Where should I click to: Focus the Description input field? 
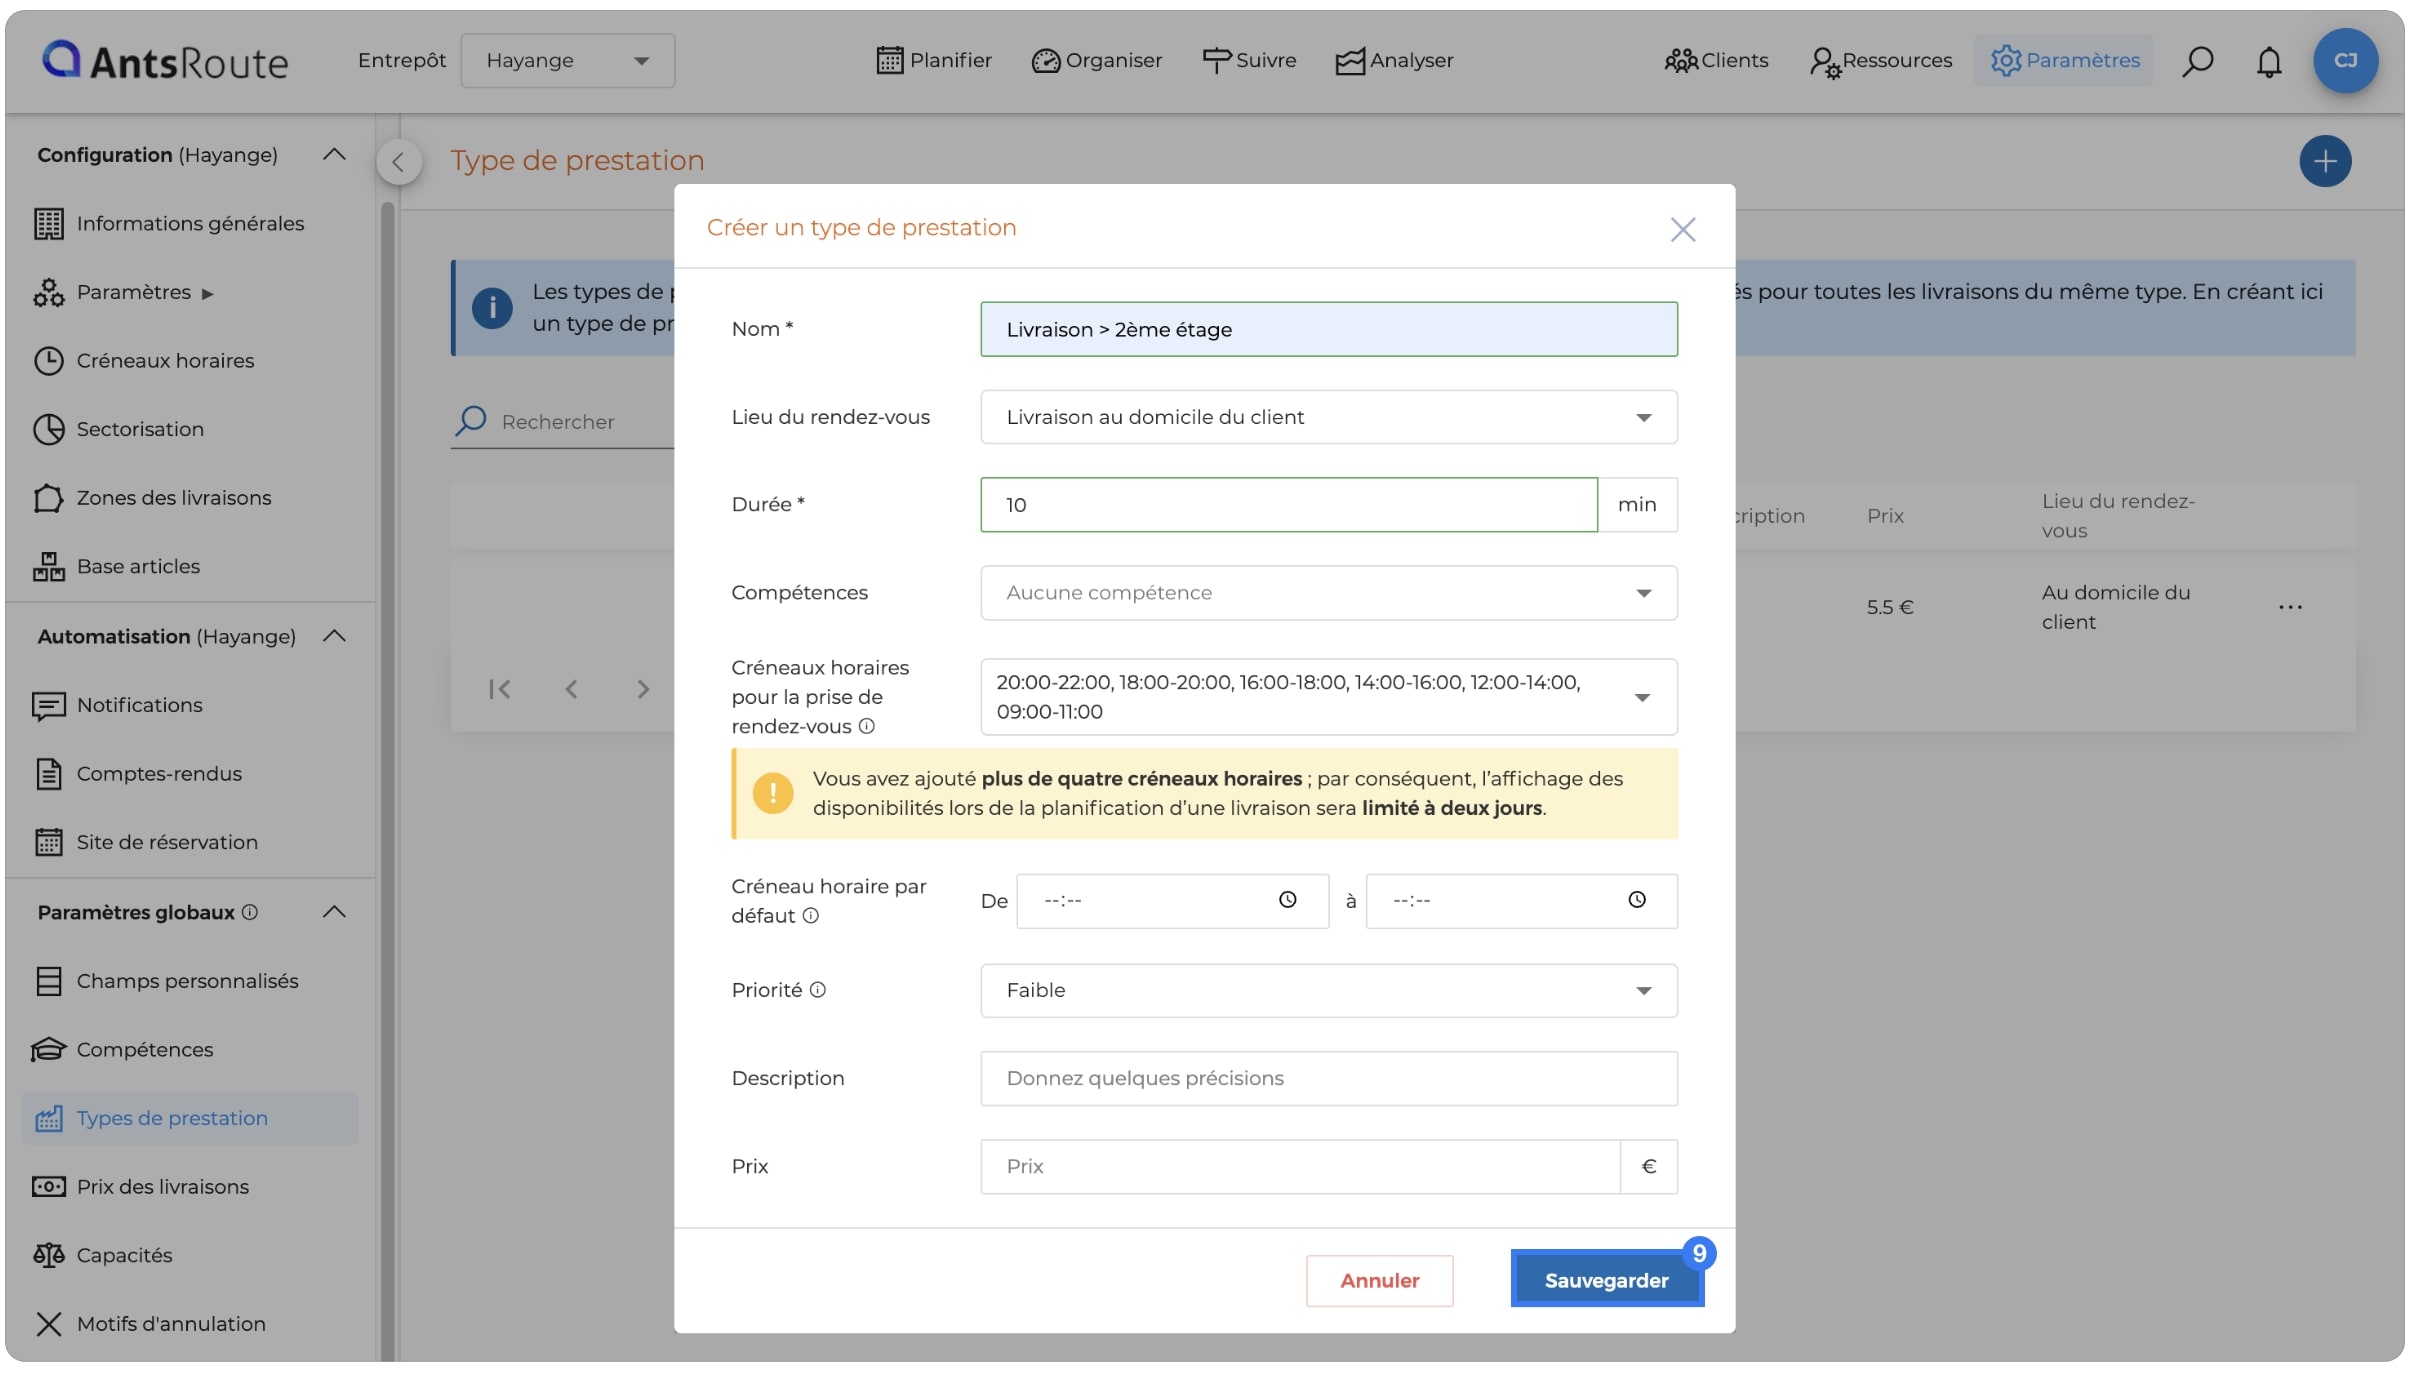pyautogui.click(x=1329, y=1079)
